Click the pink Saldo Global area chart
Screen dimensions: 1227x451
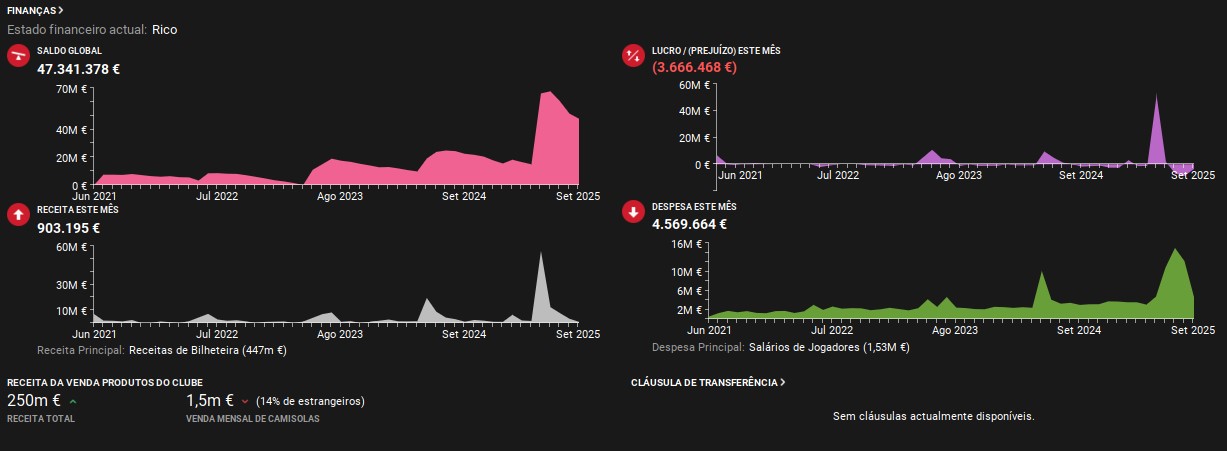[x=336, y=138]
